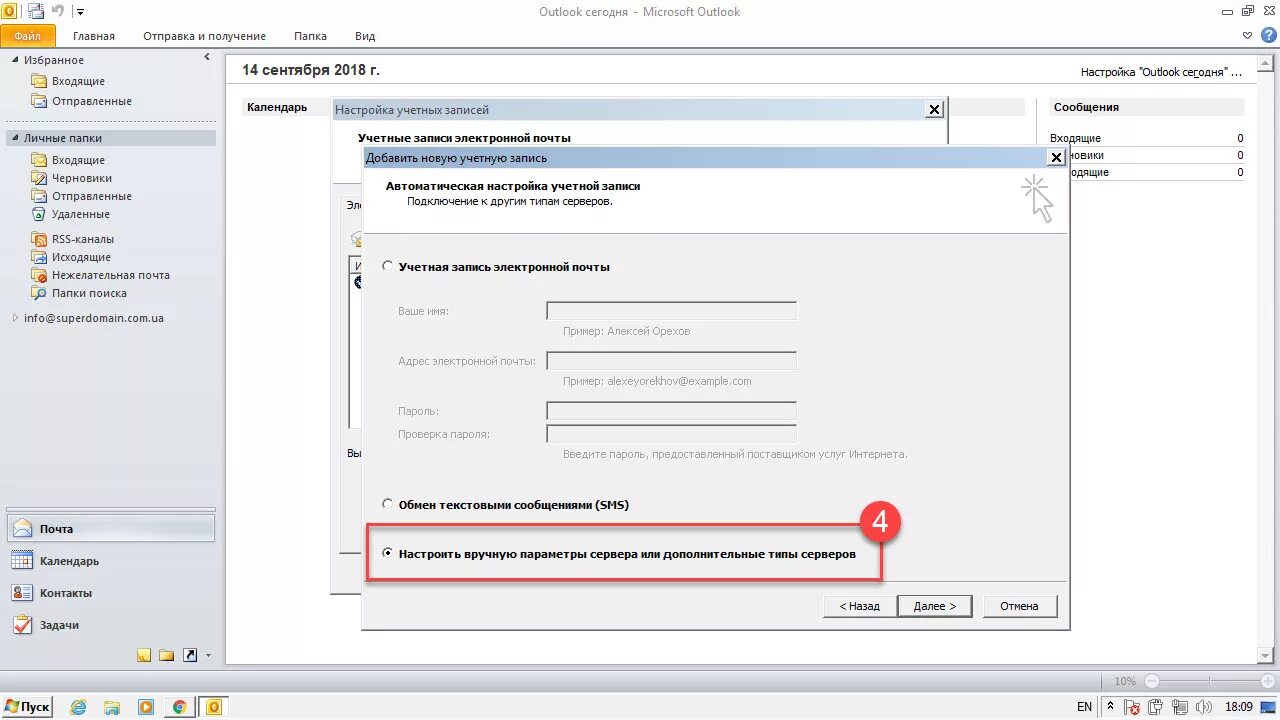Image resolution: width=1280 pixels, height=720 pixels.
Task: Click Входящие folder icon under Личные папки
Action: 39,160
